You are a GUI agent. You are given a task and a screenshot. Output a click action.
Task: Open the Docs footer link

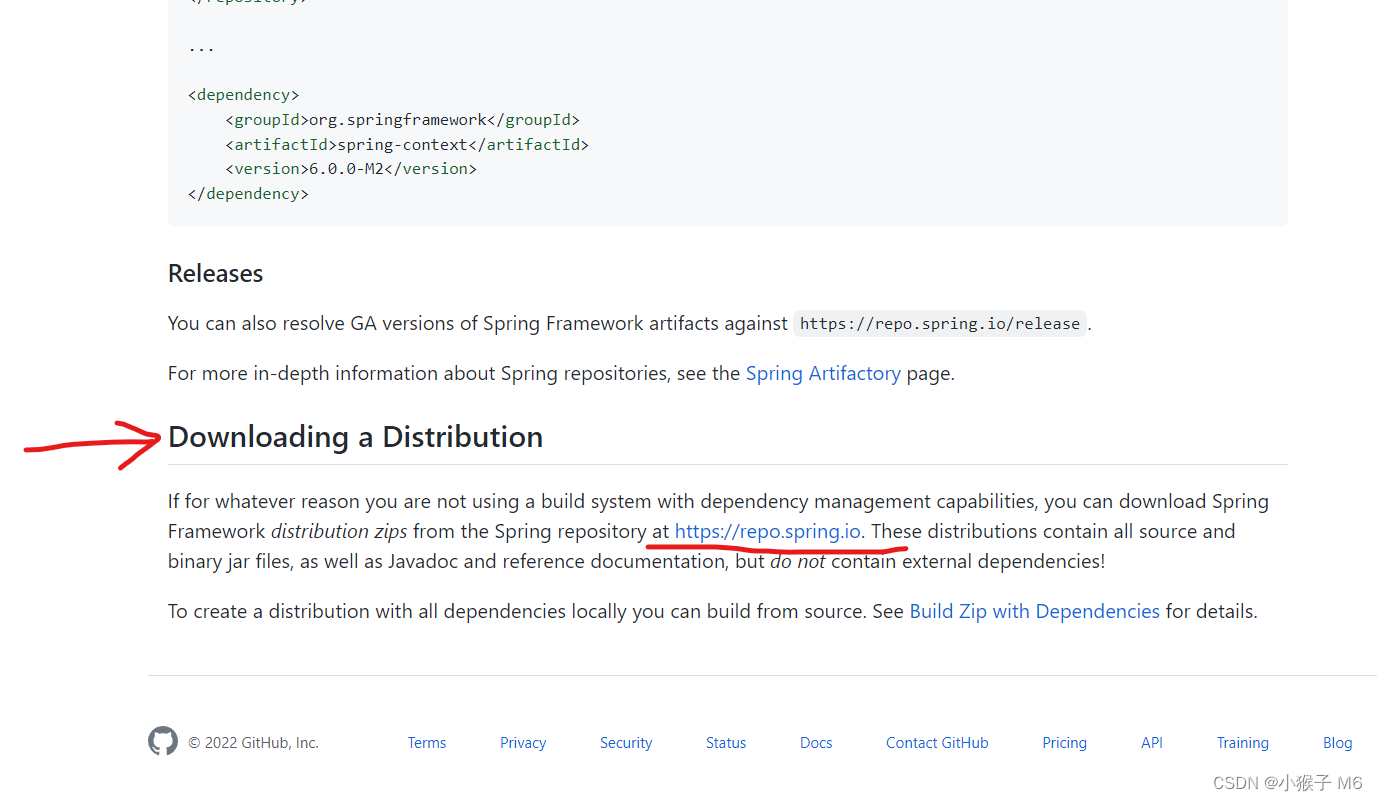(816, 743)
